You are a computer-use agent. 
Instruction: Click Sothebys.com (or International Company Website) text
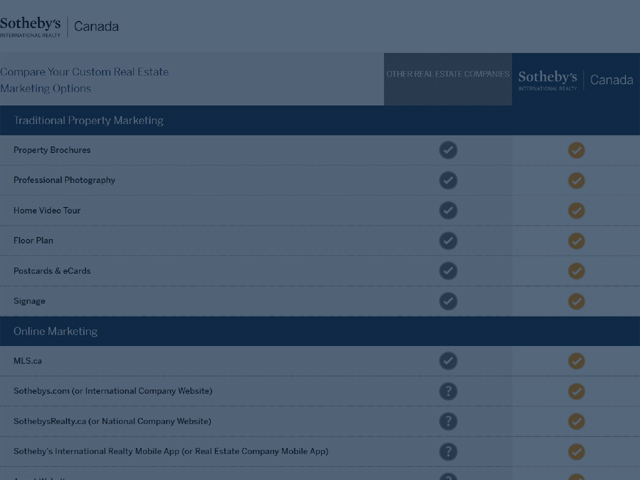coord(113,391)
